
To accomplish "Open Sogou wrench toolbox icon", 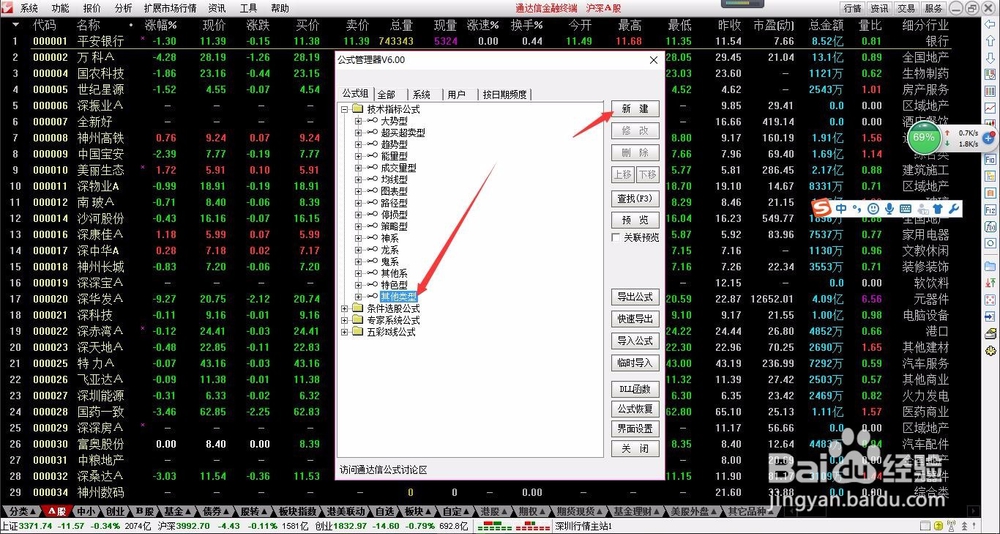I will pyautogui.click(x=953, y=209).
